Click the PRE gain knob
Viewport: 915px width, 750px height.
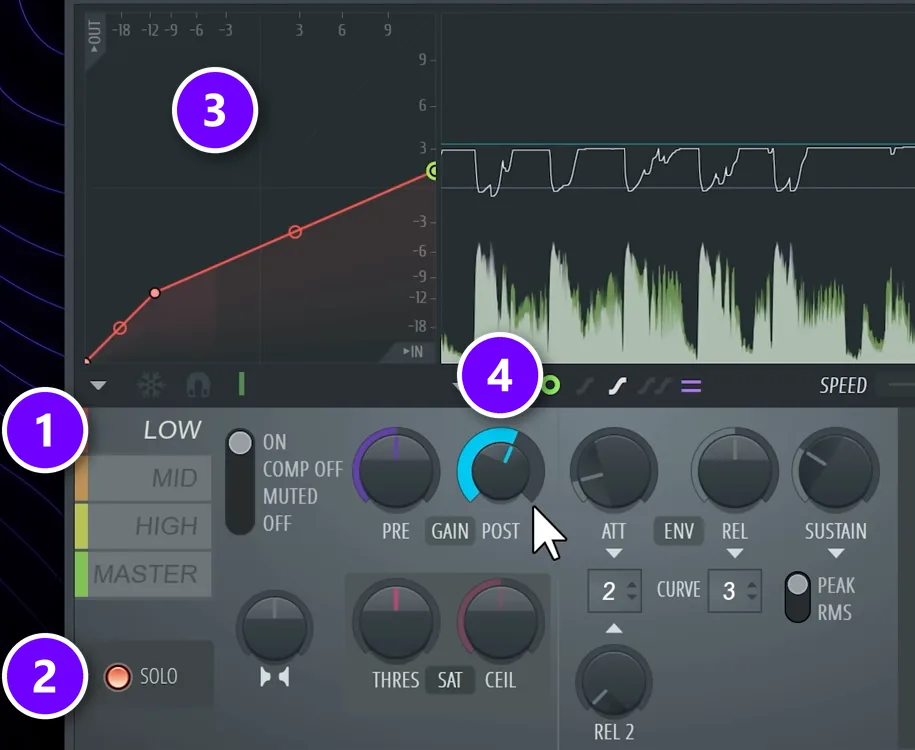(396, 472)
